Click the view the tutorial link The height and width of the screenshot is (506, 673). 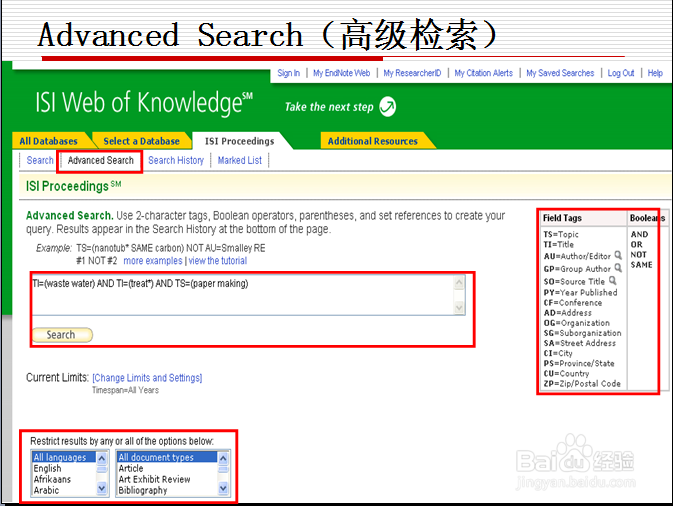coord(218,261)
